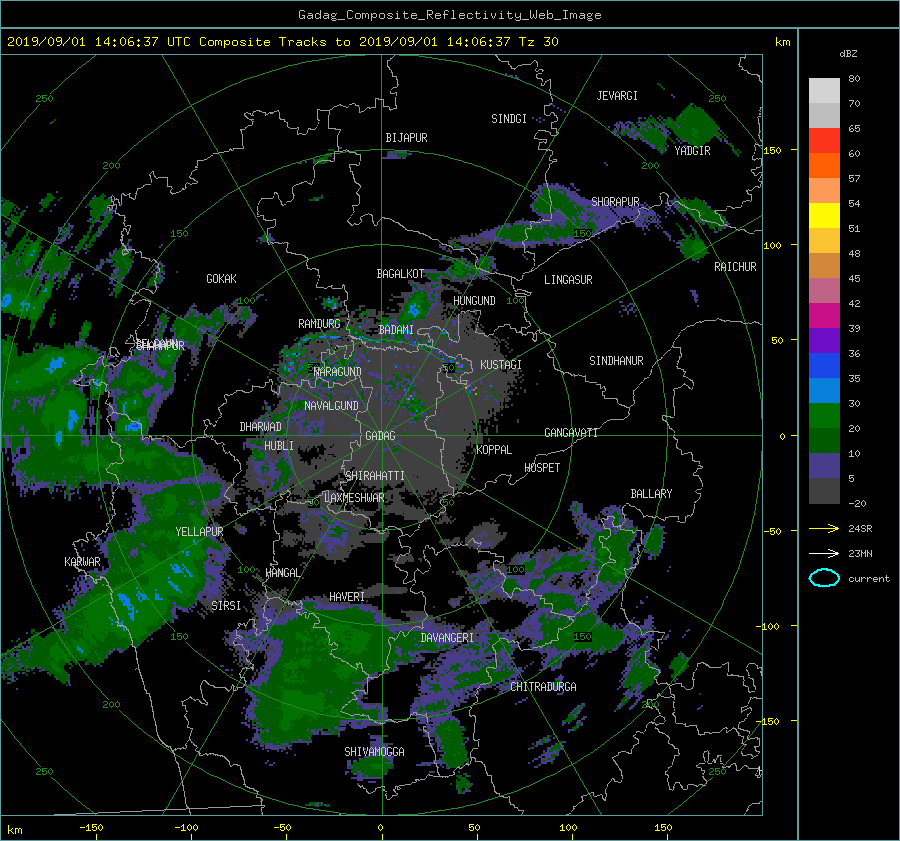Viewport: 900px width, 841px height.
Task: Click the LINGASUR city label
Action: pos(568,280)
